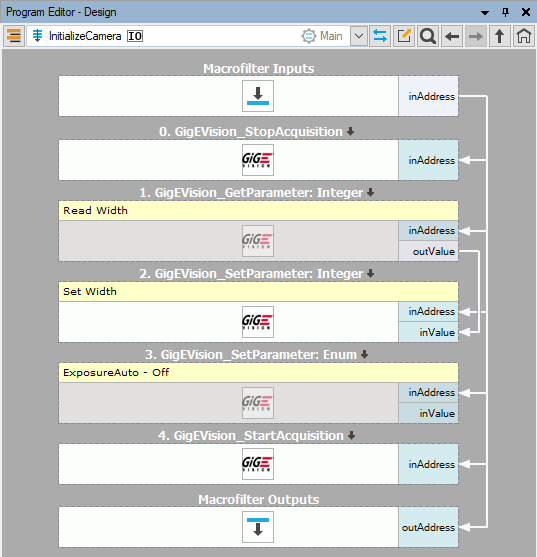Open the macrofilter path dropdown arrow
The image size is (537, 557).
click(359, 36)
